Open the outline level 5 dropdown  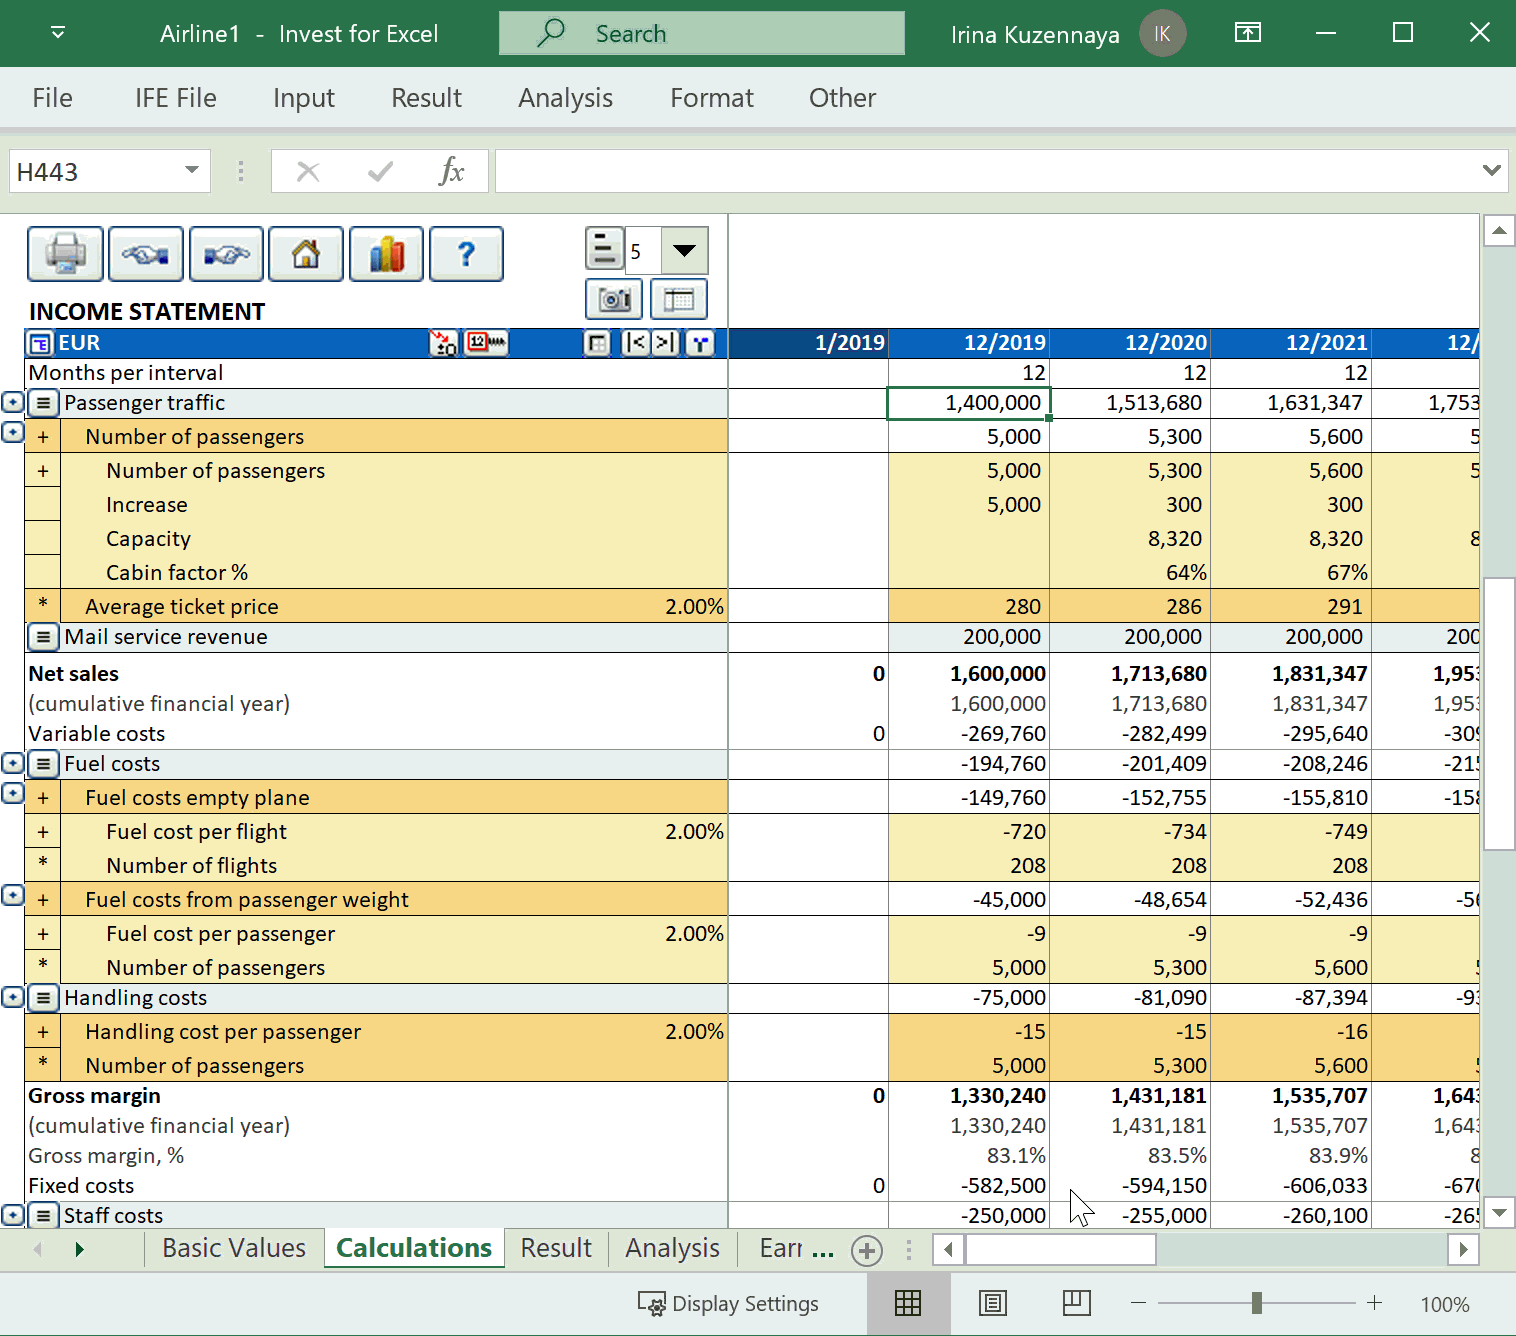(685, 250)
